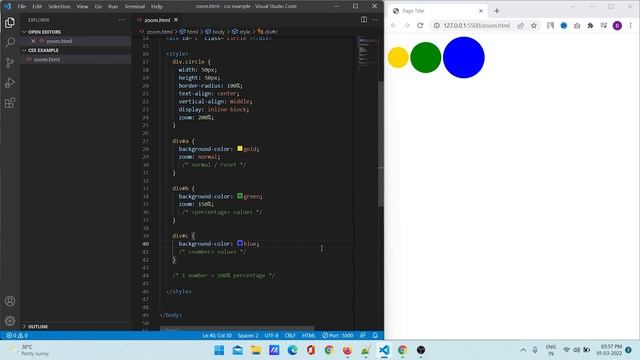
Task: Close zoom.html in Open Editors list
Action: (x=33, y=41)
